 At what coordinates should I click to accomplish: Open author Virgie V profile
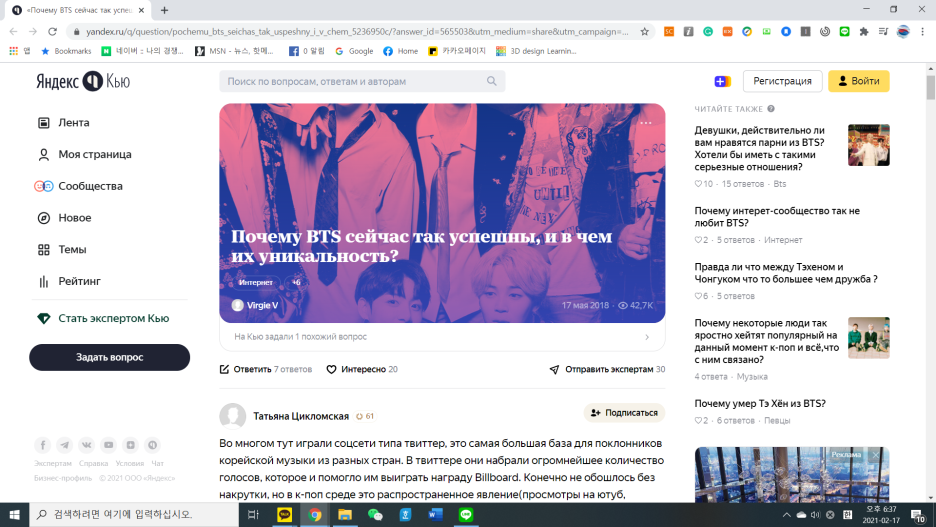255,305
